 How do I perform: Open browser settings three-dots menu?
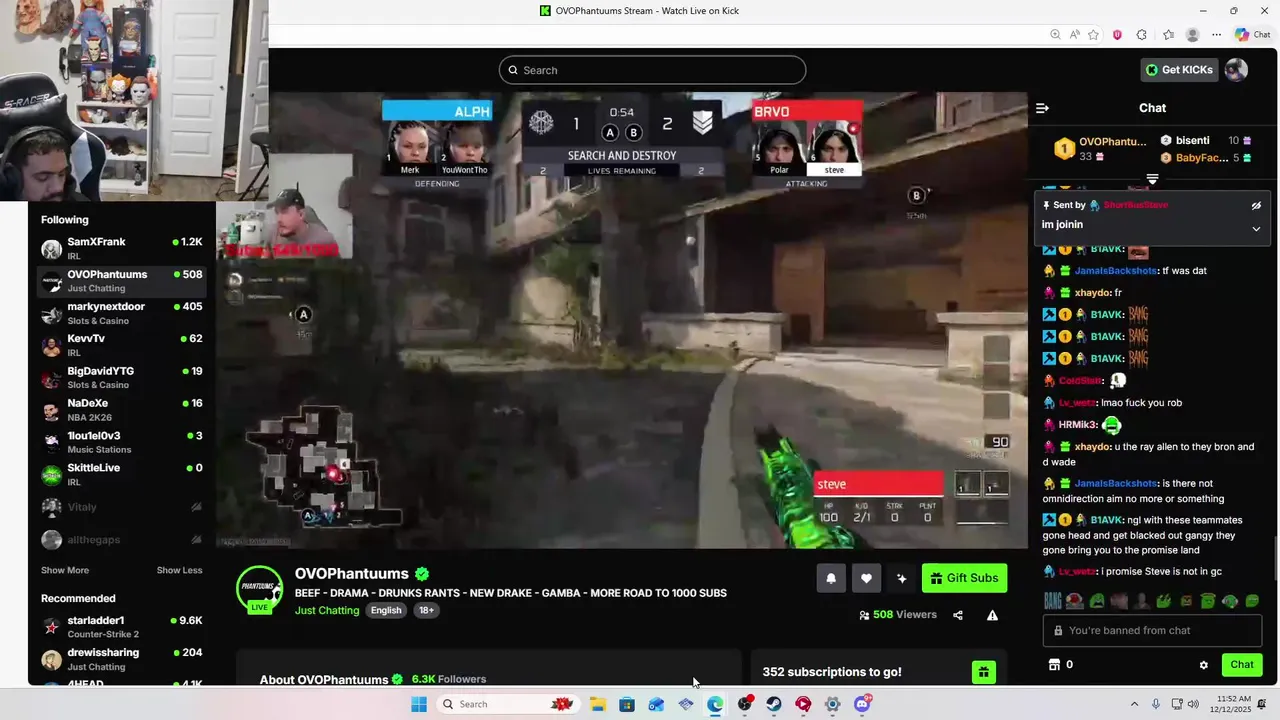1217,35
